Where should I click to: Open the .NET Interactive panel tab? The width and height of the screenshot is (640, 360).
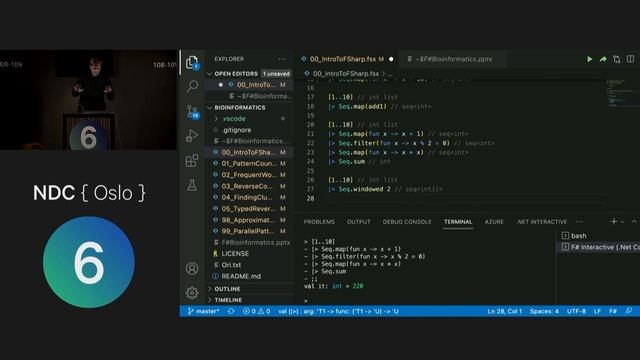(x=542, y=222)
